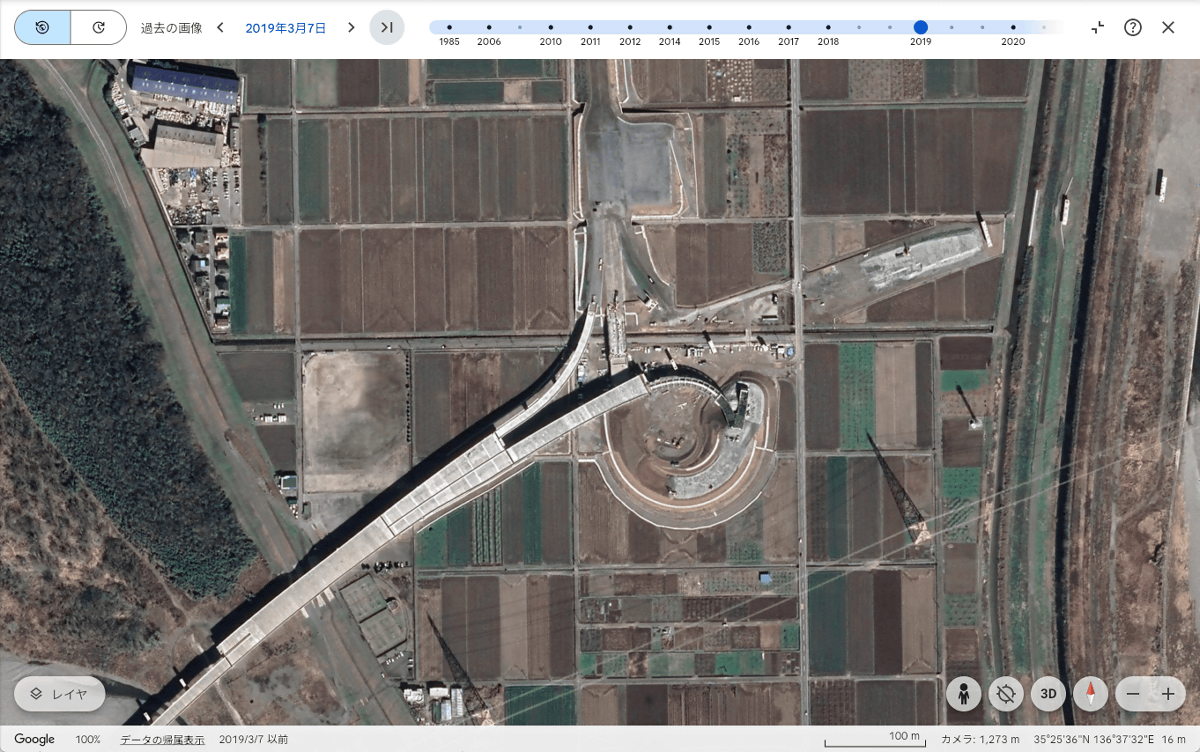Zoom in with the plus button

[x=1167, y=694]
